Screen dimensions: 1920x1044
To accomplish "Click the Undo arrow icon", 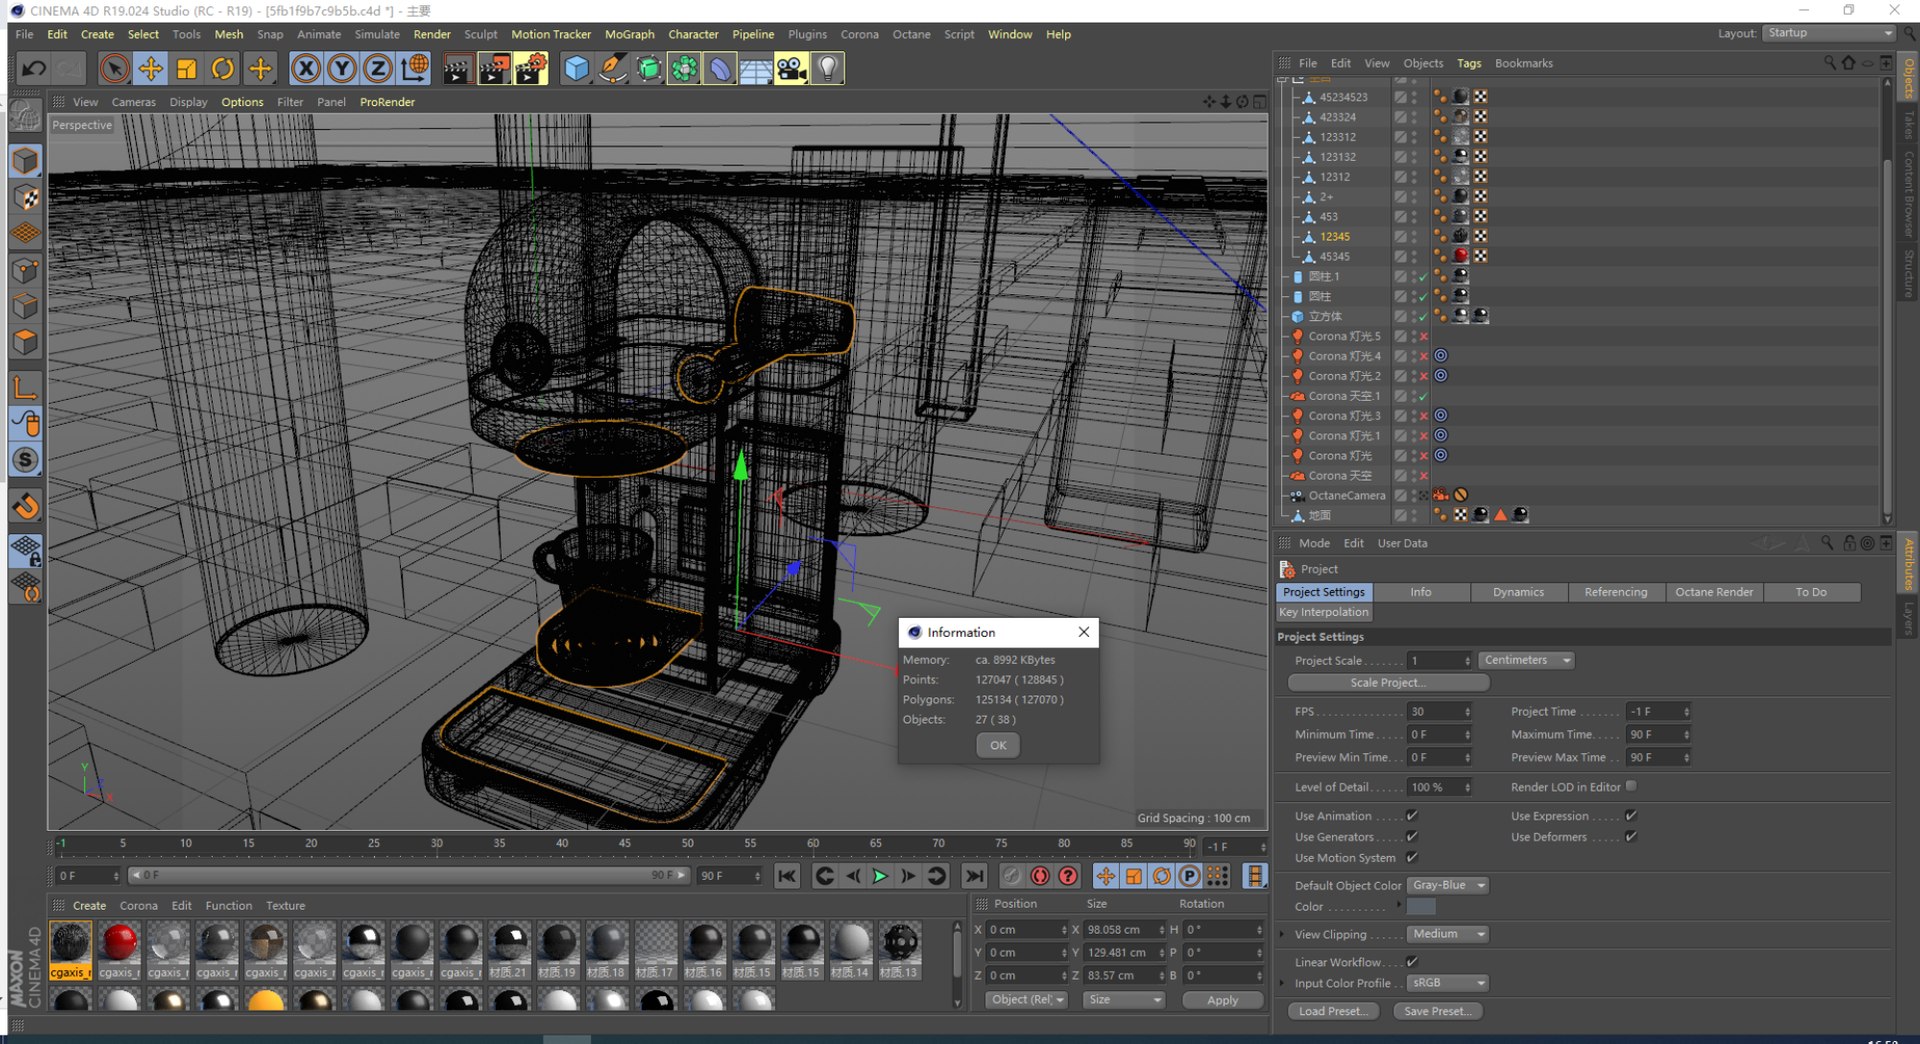I will 34,68.
